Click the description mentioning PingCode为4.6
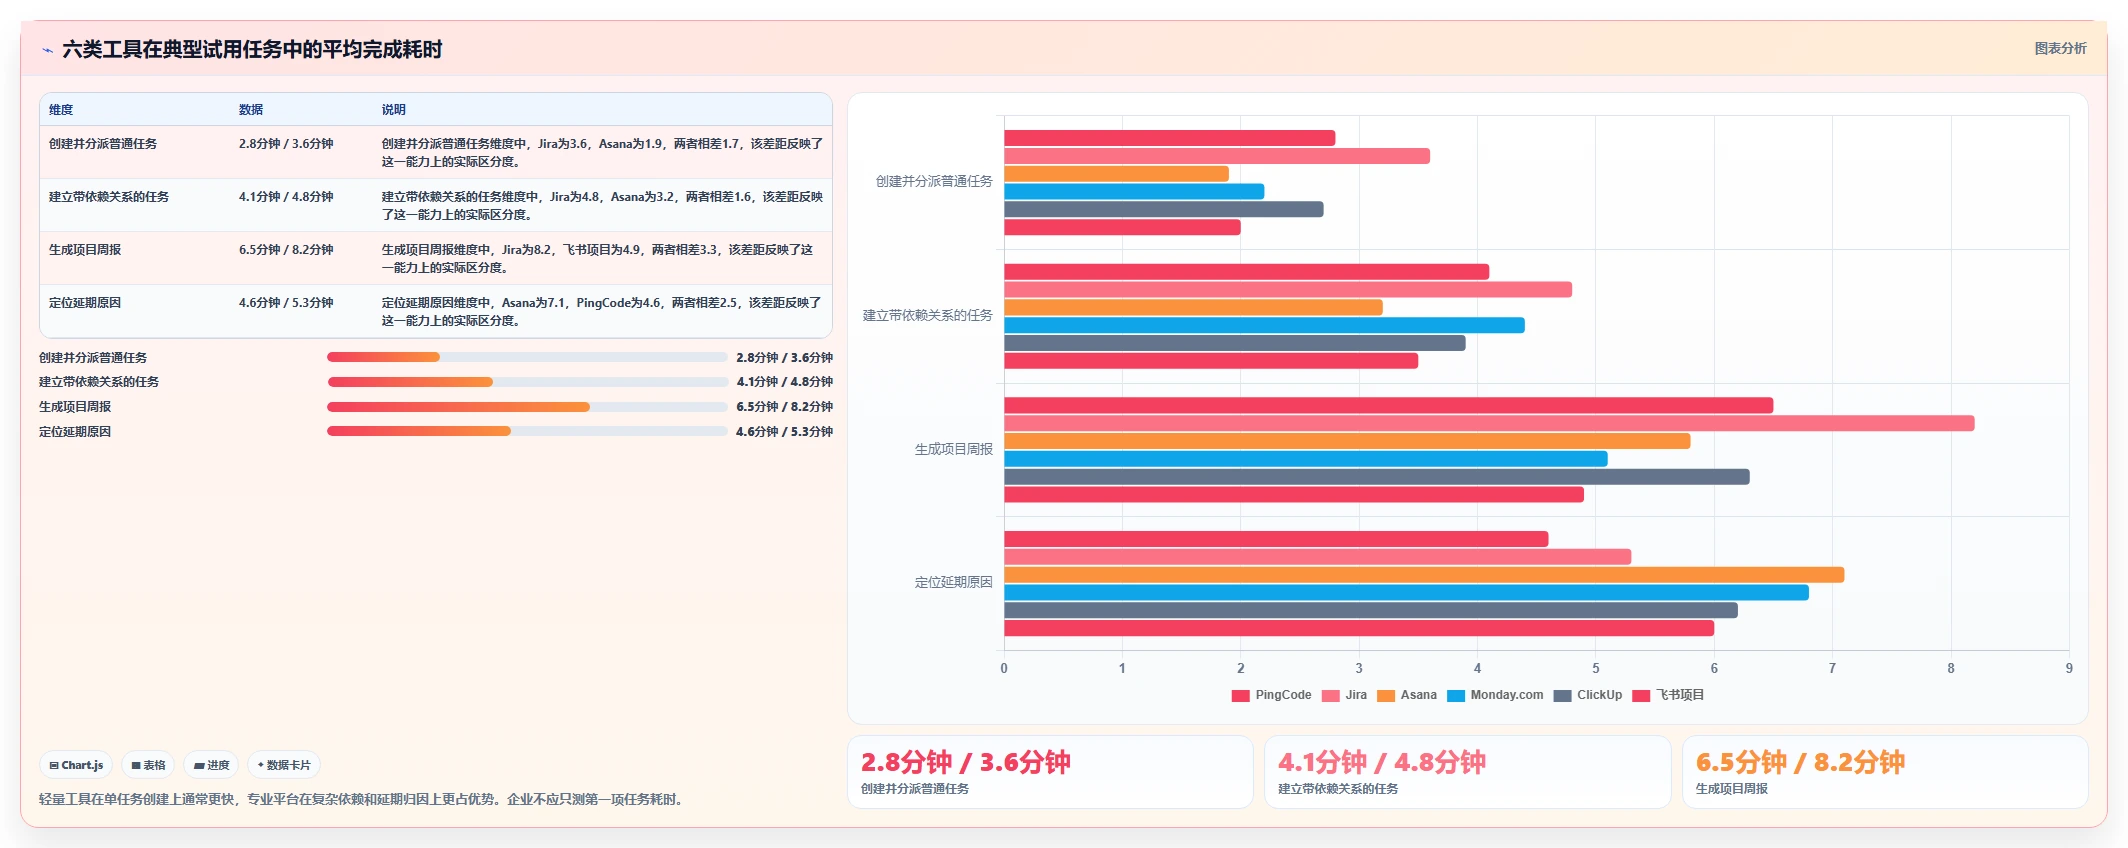 coord(602,312)
